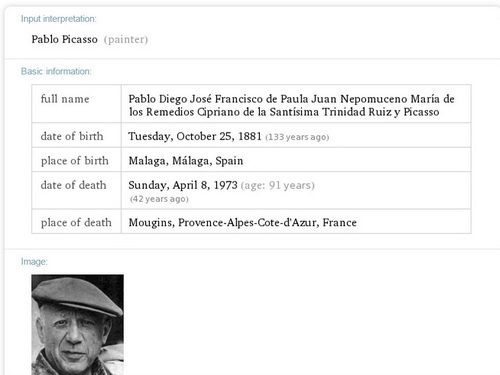Select the 'place of death' row label

click(76, 222)
